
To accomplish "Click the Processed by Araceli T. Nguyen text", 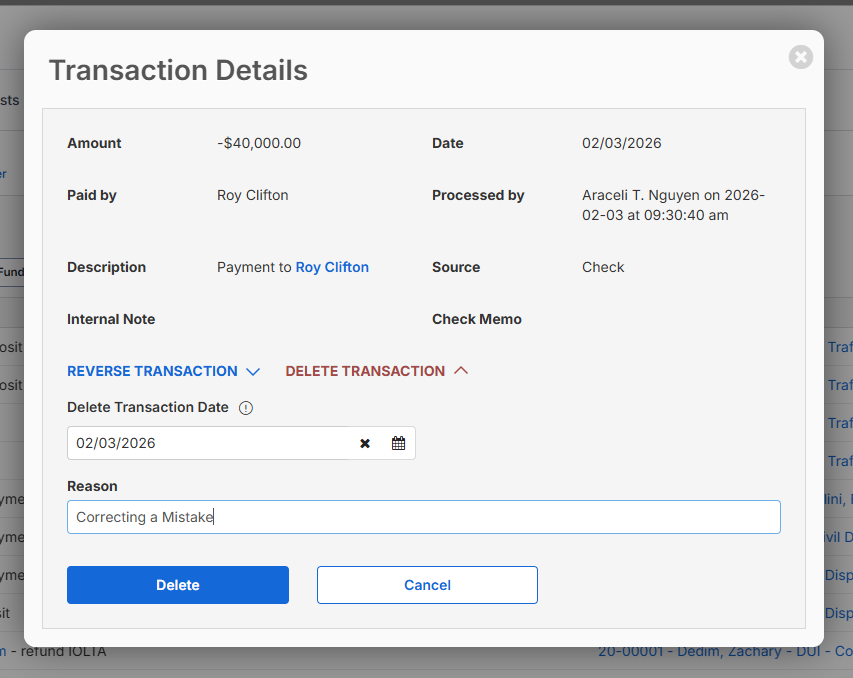I will pos(672,205).
